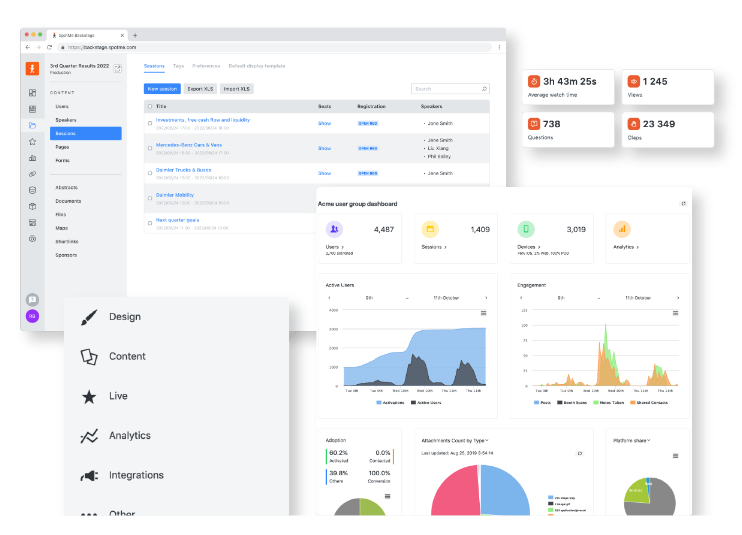Image resolution: width=742 pixels, height=535 pixels.
Task: Click the purple Users icon on dashboard
Action: (x=334, y=229)
